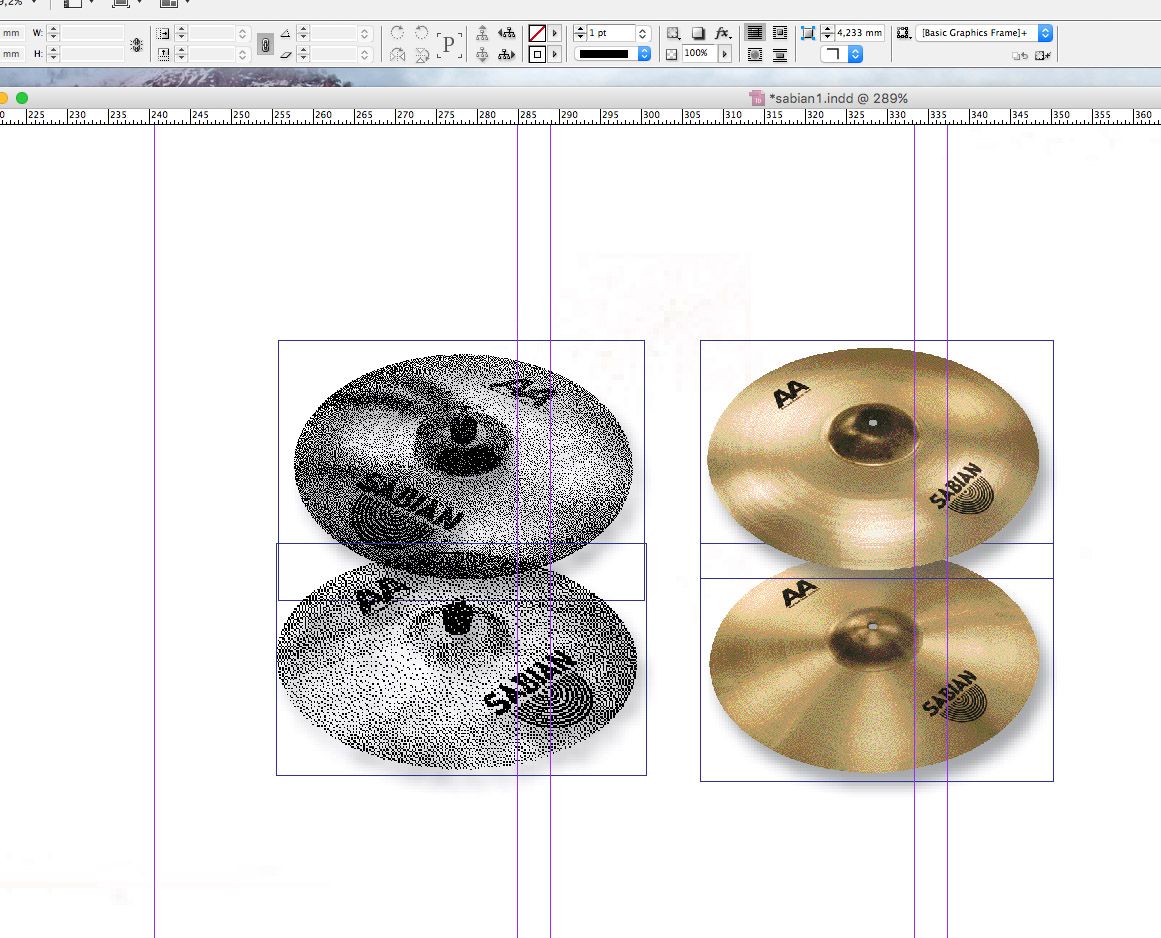Click the sabian1.indd document title
Image resolution: width=1161 pixels, height=938 pixels.
click(x=837, y=98)
